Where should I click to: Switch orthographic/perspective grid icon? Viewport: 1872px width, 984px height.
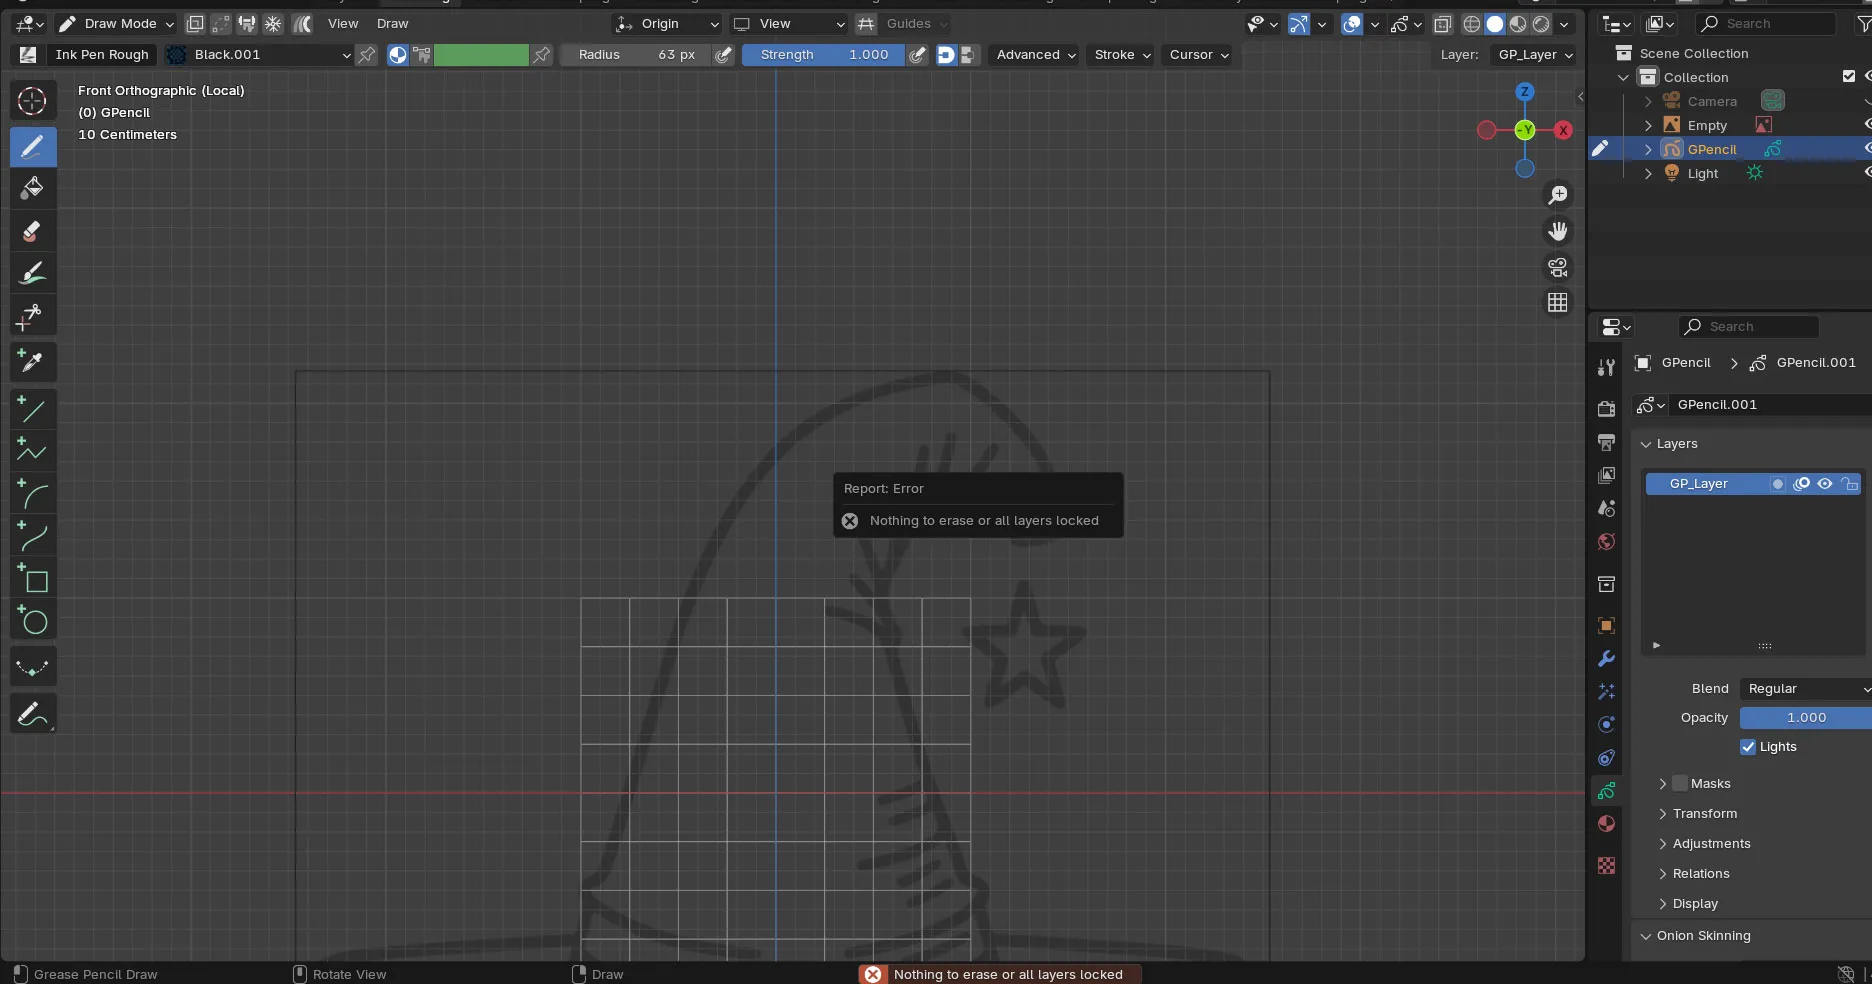click(x=1558, y=303)
